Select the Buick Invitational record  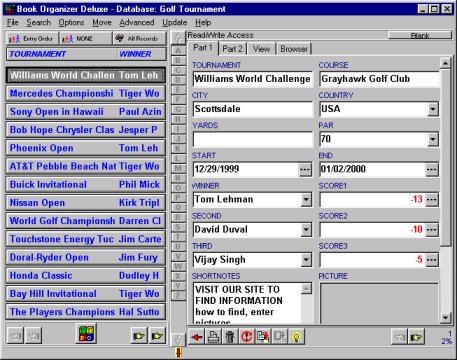(86, 184)
